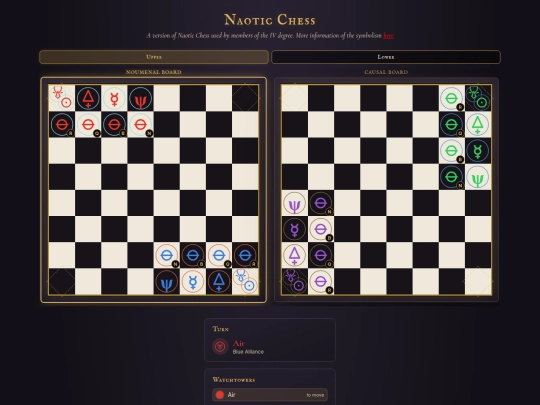Choose the blue mercury symbol piece
The height and width of the screenshot is (405, 540).
pyautogui.click(x=193, y=281)
